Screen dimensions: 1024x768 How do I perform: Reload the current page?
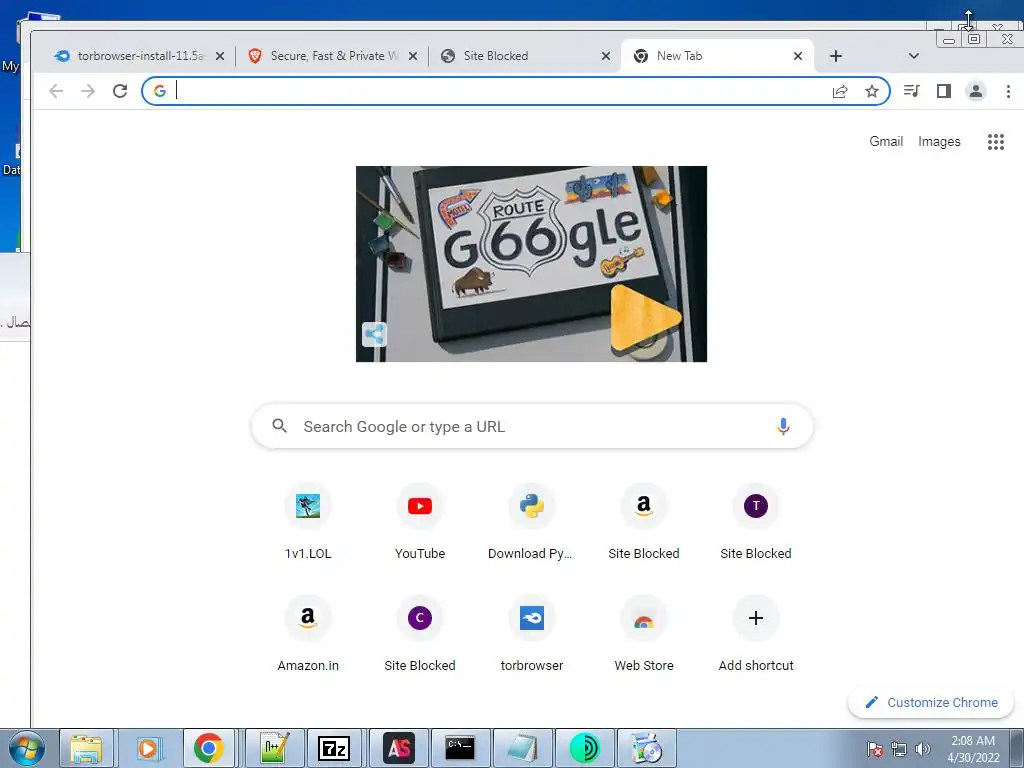(x=120, y=91)
